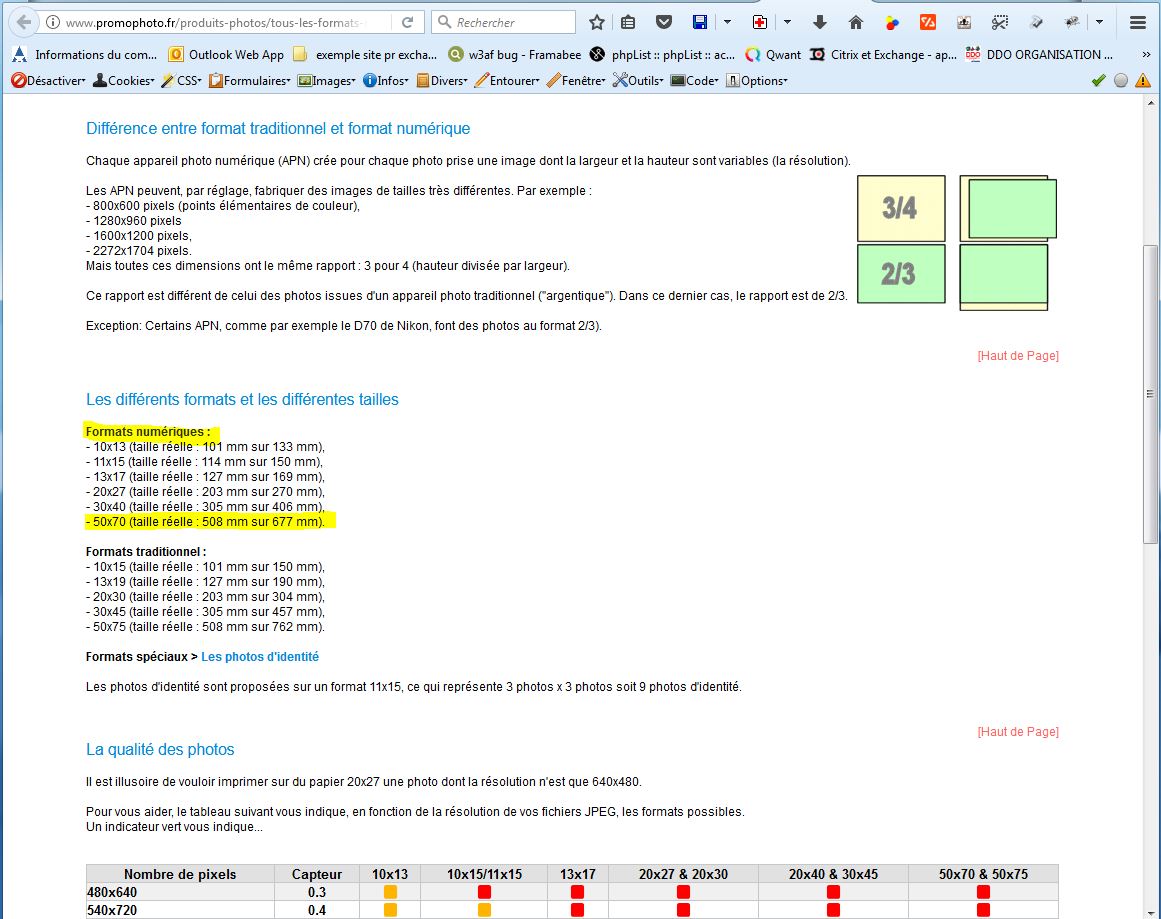Open the Outlook Web App bookmark
The image size is (1161, 919).
226,55
